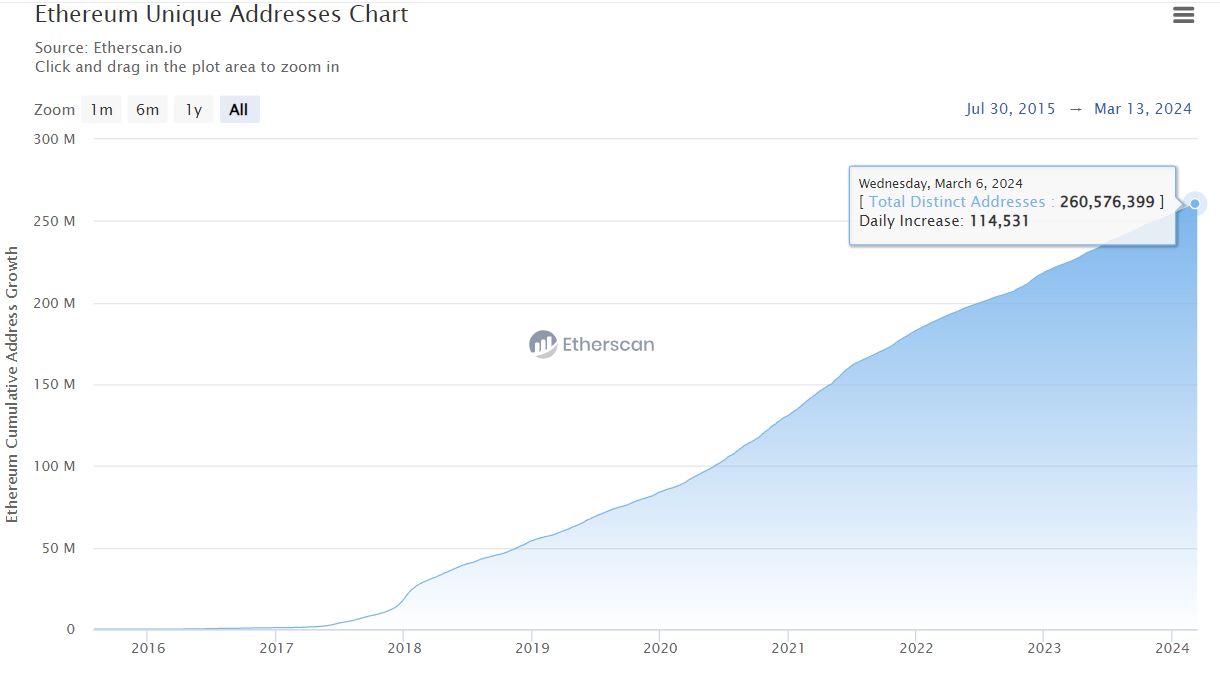Image resolution: width=1220 pixels, height=679 pixels.
Task: Click the 2019 x-axis label
Action: click(x=531, y=647)
